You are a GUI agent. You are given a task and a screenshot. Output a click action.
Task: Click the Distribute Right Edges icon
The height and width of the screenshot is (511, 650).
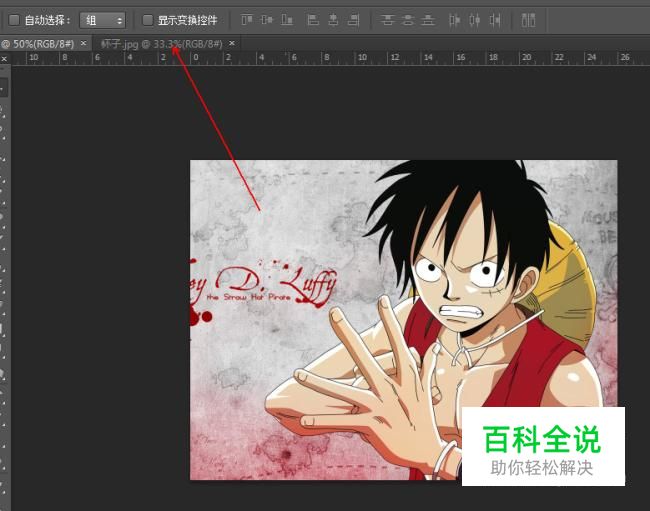(495, 19)
